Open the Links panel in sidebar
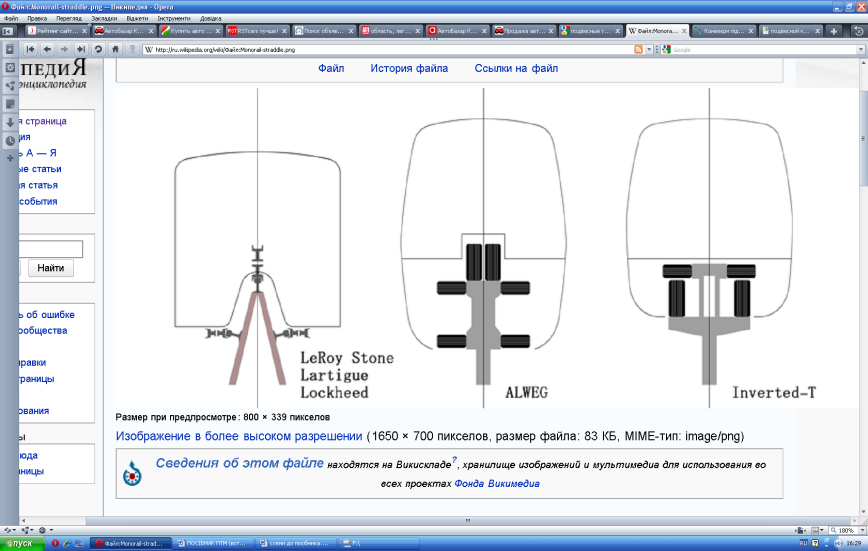The height and width of the screenshot is (551, 868). coord(10,86)
